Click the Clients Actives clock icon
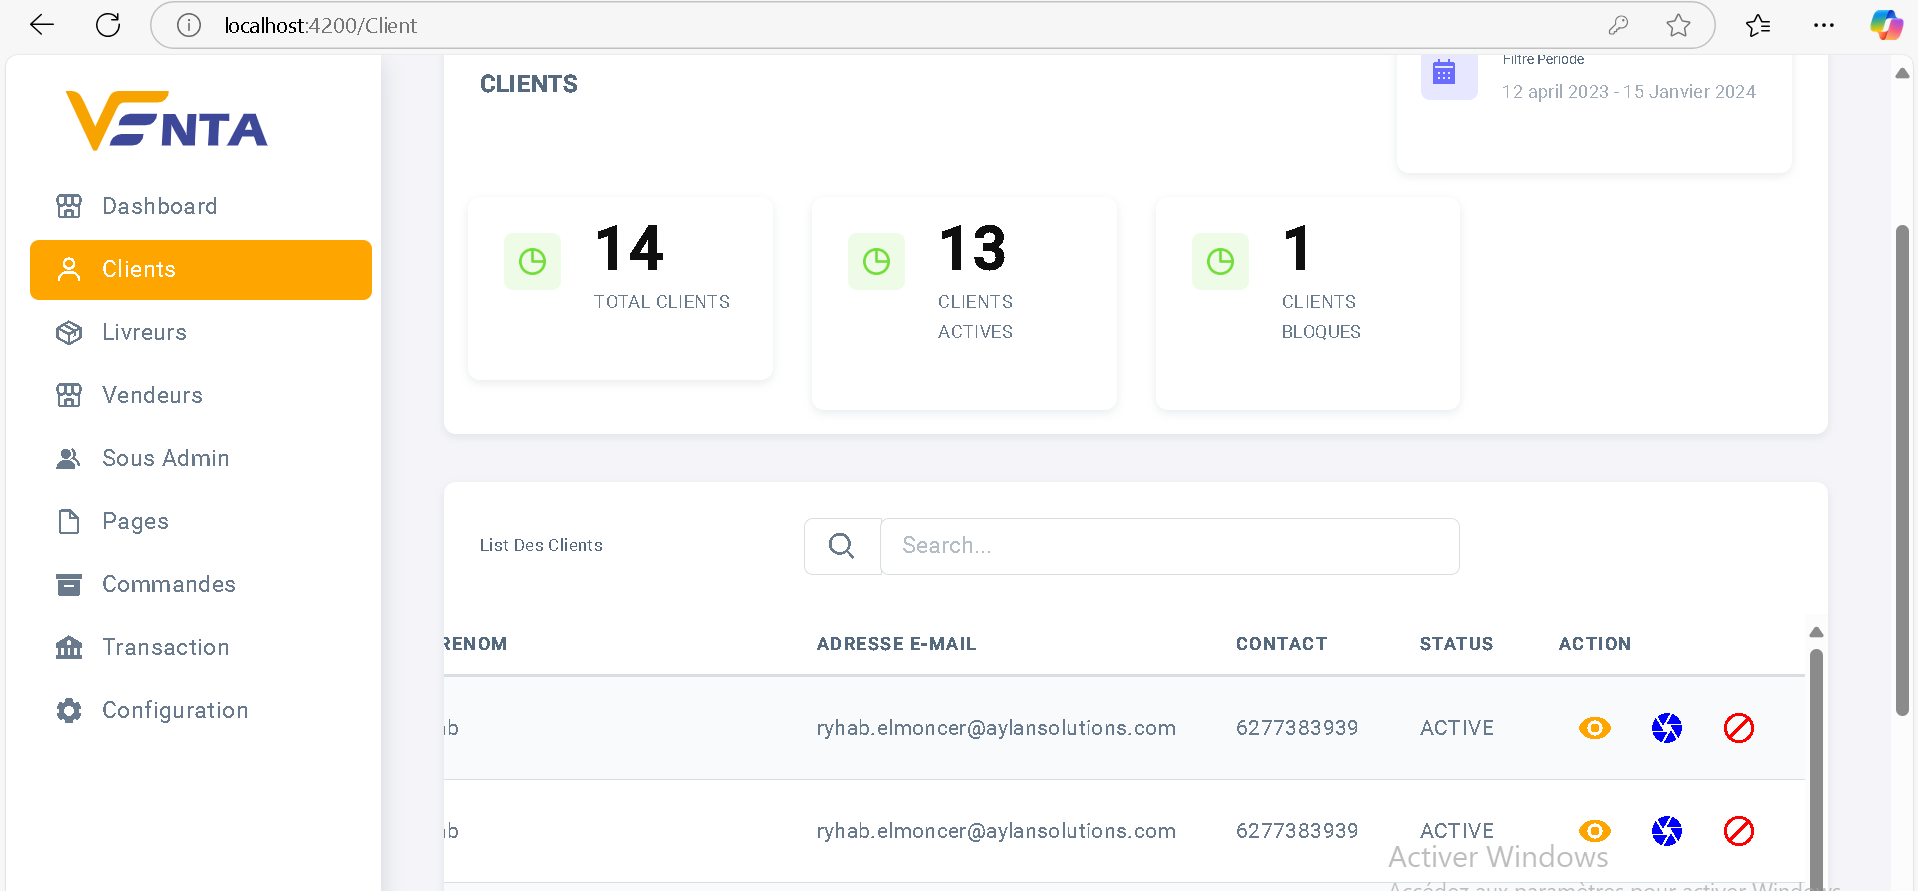The image size is (1918, 891). [x=876, y=262]
